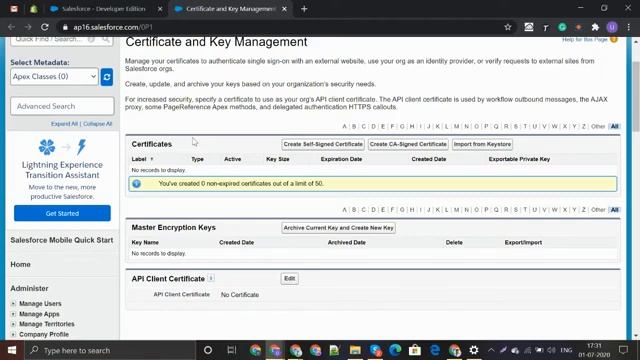Click the Get Started button

pos(62,213)
